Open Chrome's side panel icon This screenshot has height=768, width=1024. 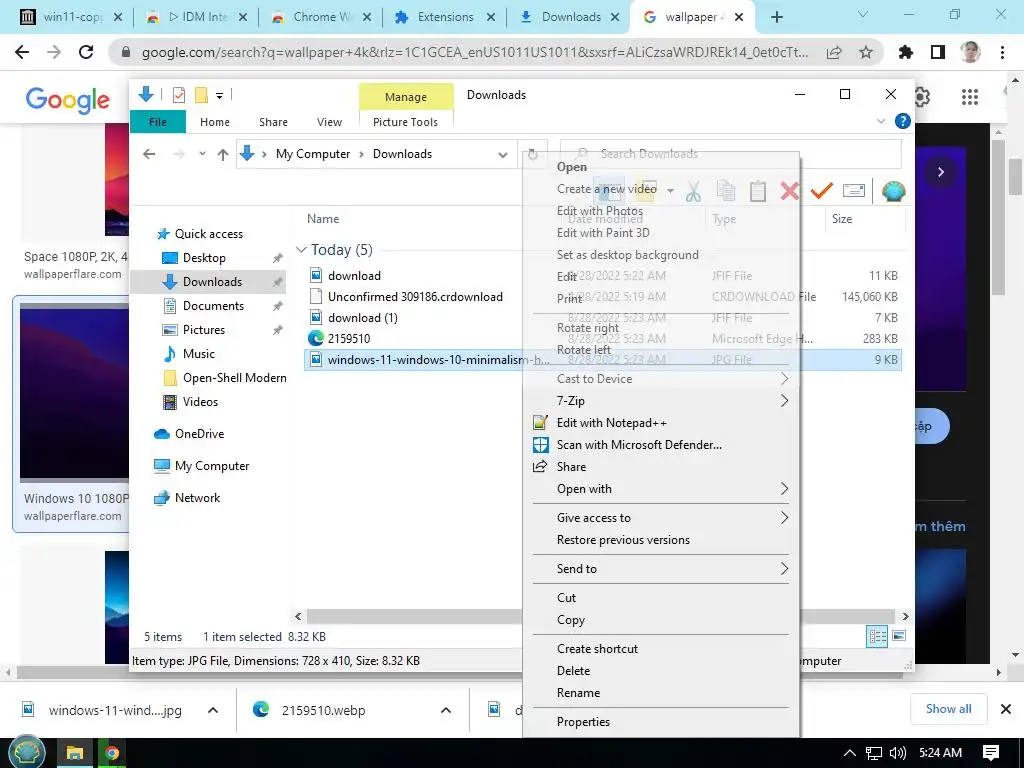coord(938,52)
